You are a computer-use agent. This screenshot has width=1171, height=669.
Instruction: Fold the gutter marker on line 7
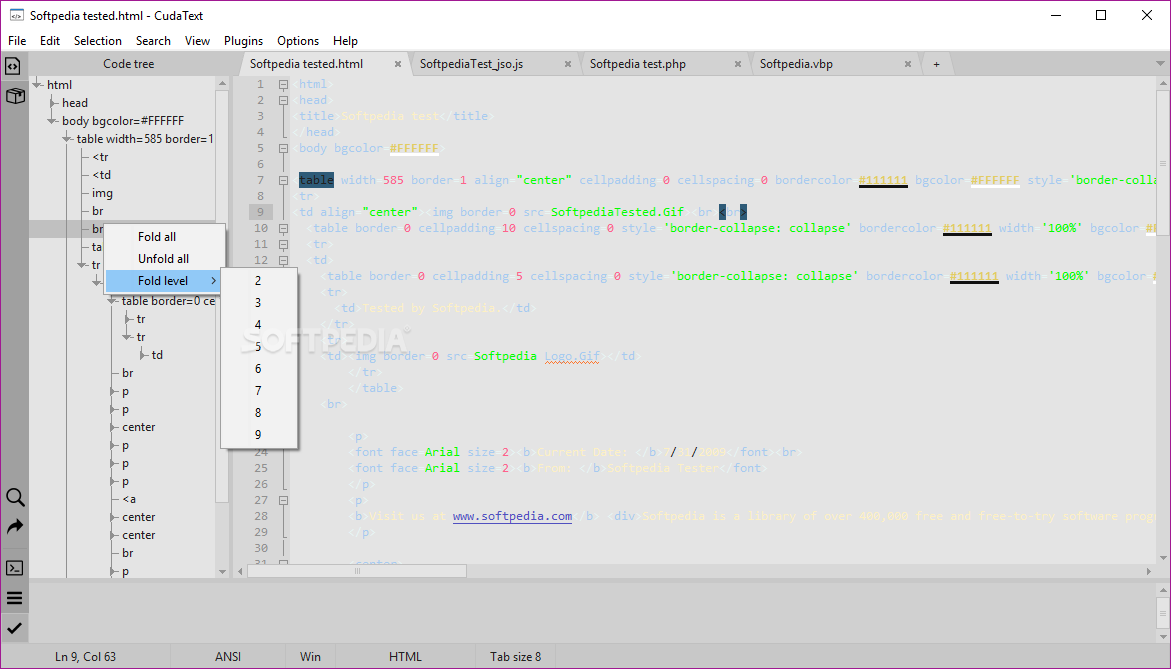pyautogui.click(x=283, y=180)
